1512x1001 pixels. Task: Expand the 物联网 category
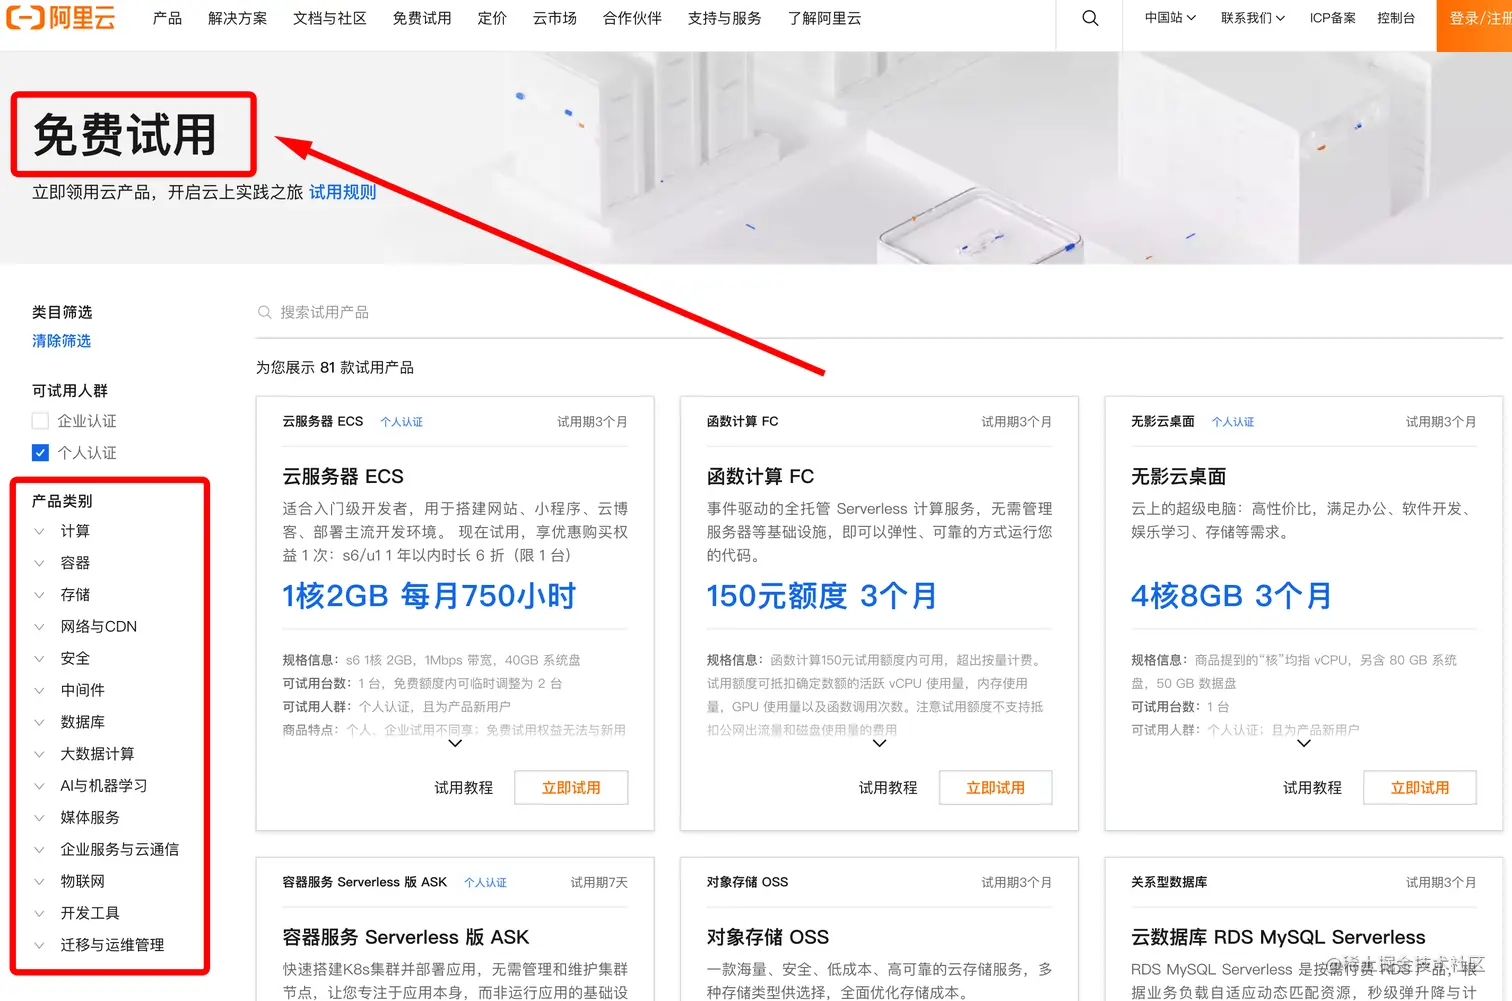(x=40, y=882)
